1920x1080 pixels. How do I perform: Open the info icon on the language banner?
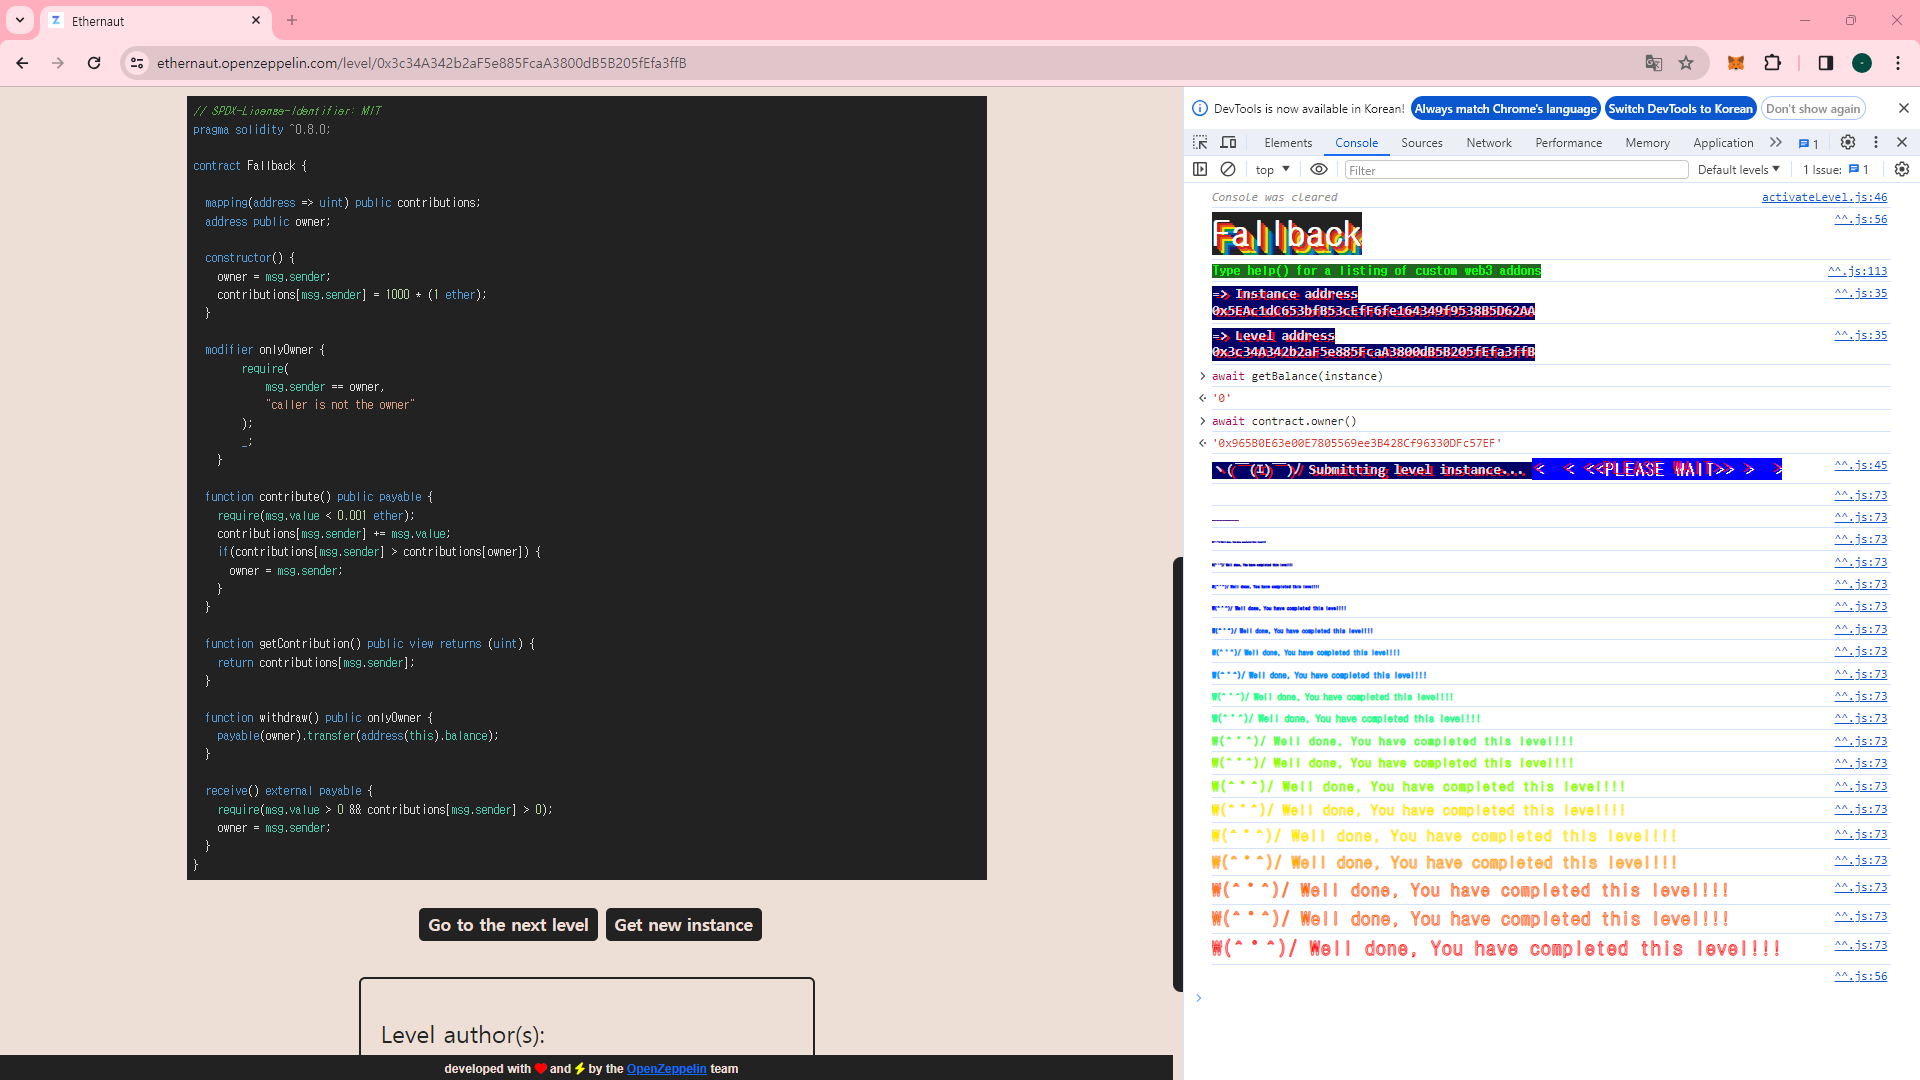pos(1200,108)
